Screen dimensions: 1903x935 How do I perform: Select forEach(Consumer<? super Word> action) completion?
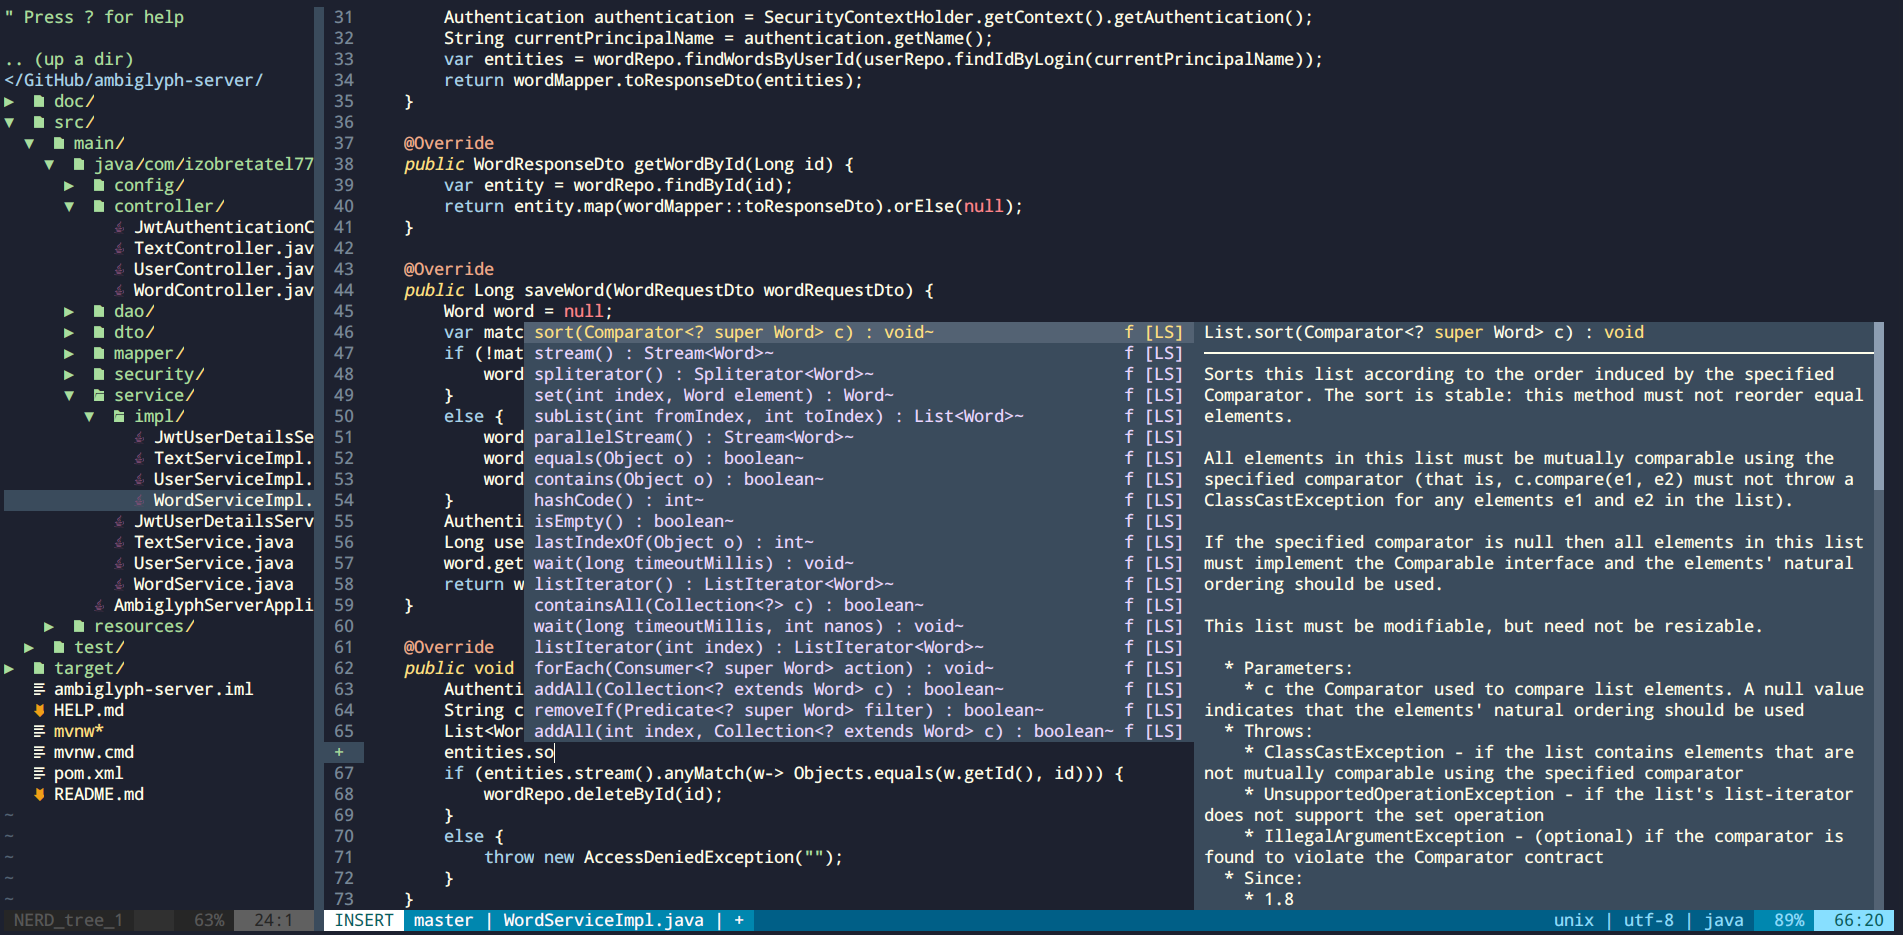tap(859, 668)
